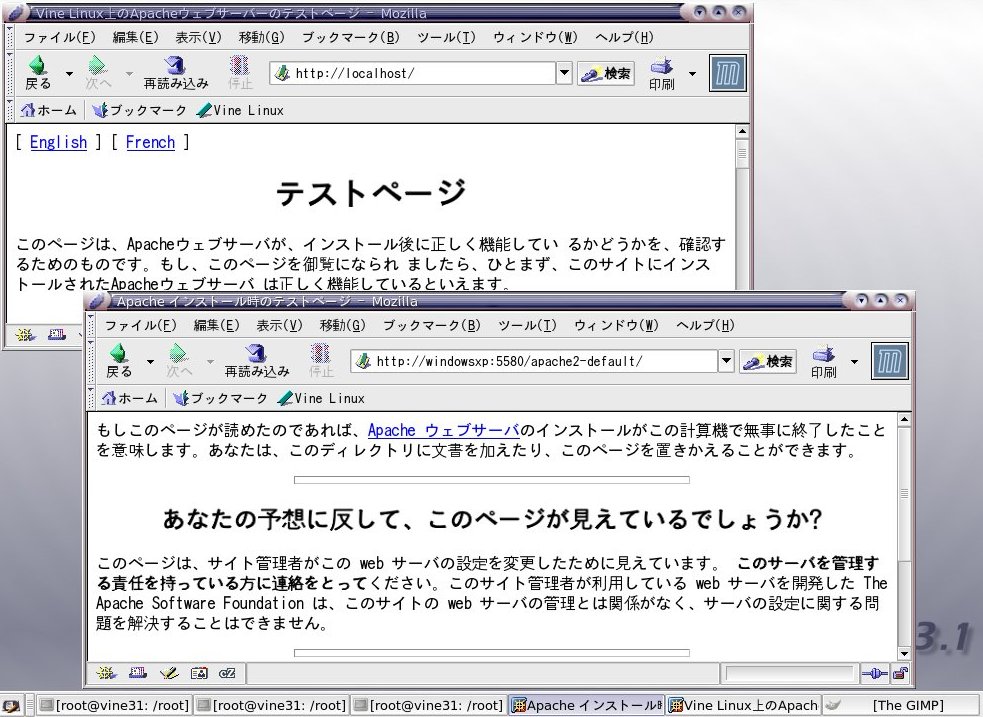This screenshot has height=717, width=983.
Task: Click the Mozilla M throbber in windowsxp window
Action: [890, 361]
